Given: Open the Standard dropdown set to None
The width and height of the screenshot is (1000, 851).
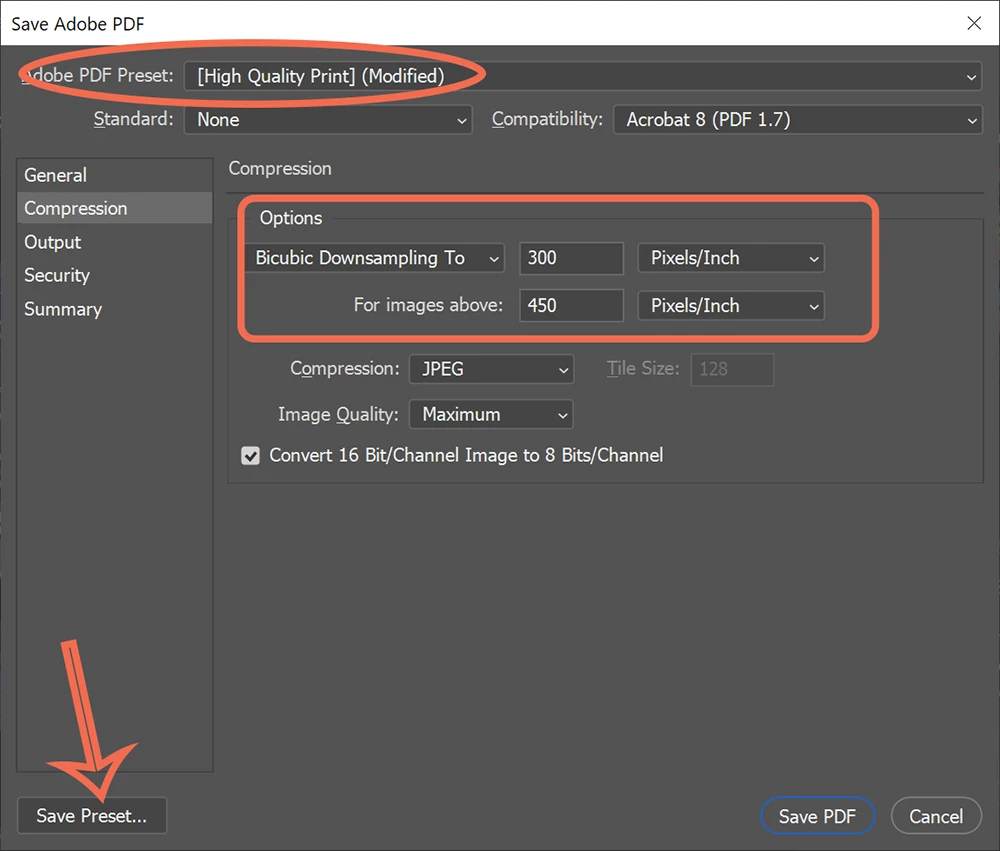Looking at the screenshot, I should pyautogui.click(x=328, y=120).
